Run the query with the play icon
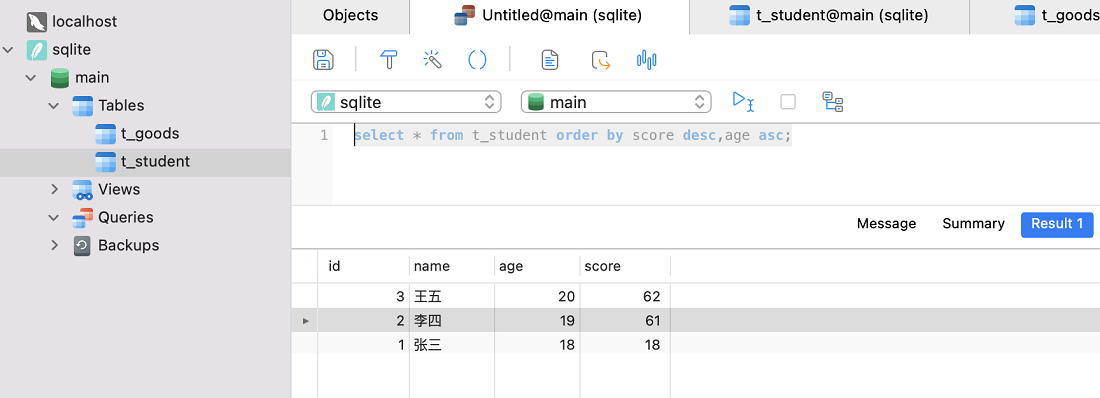The image size is (1100, 398). pyautogui.click(x=743, y=101)
